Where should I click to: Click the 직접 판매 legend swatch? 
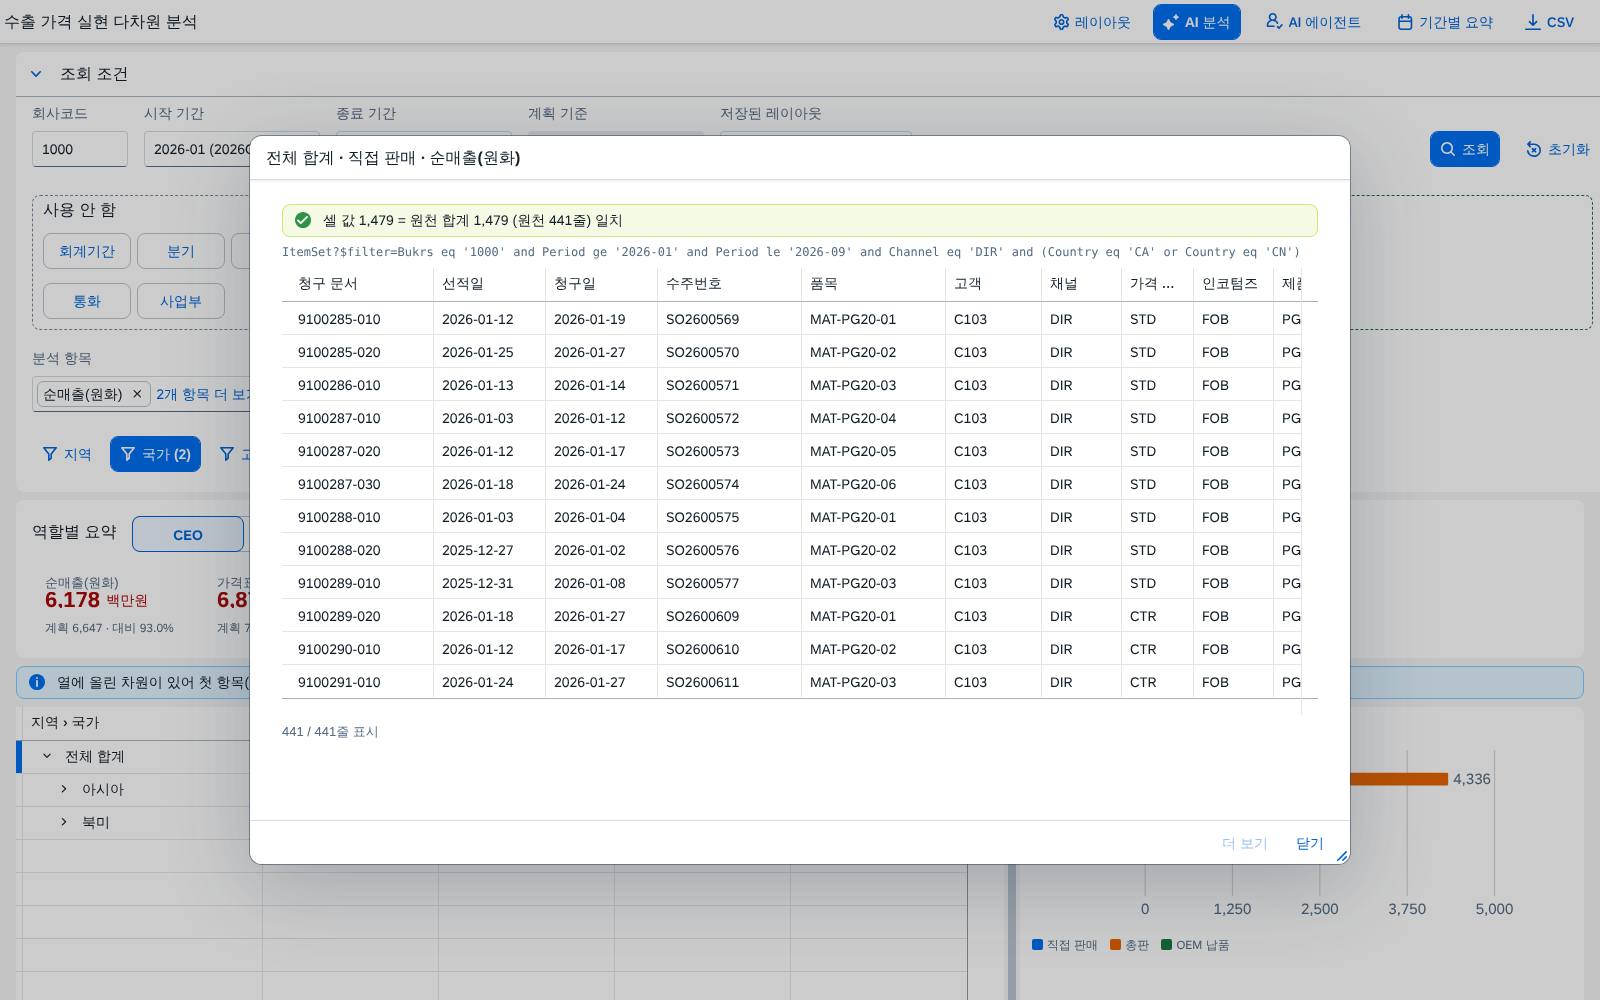(1037, 944)
